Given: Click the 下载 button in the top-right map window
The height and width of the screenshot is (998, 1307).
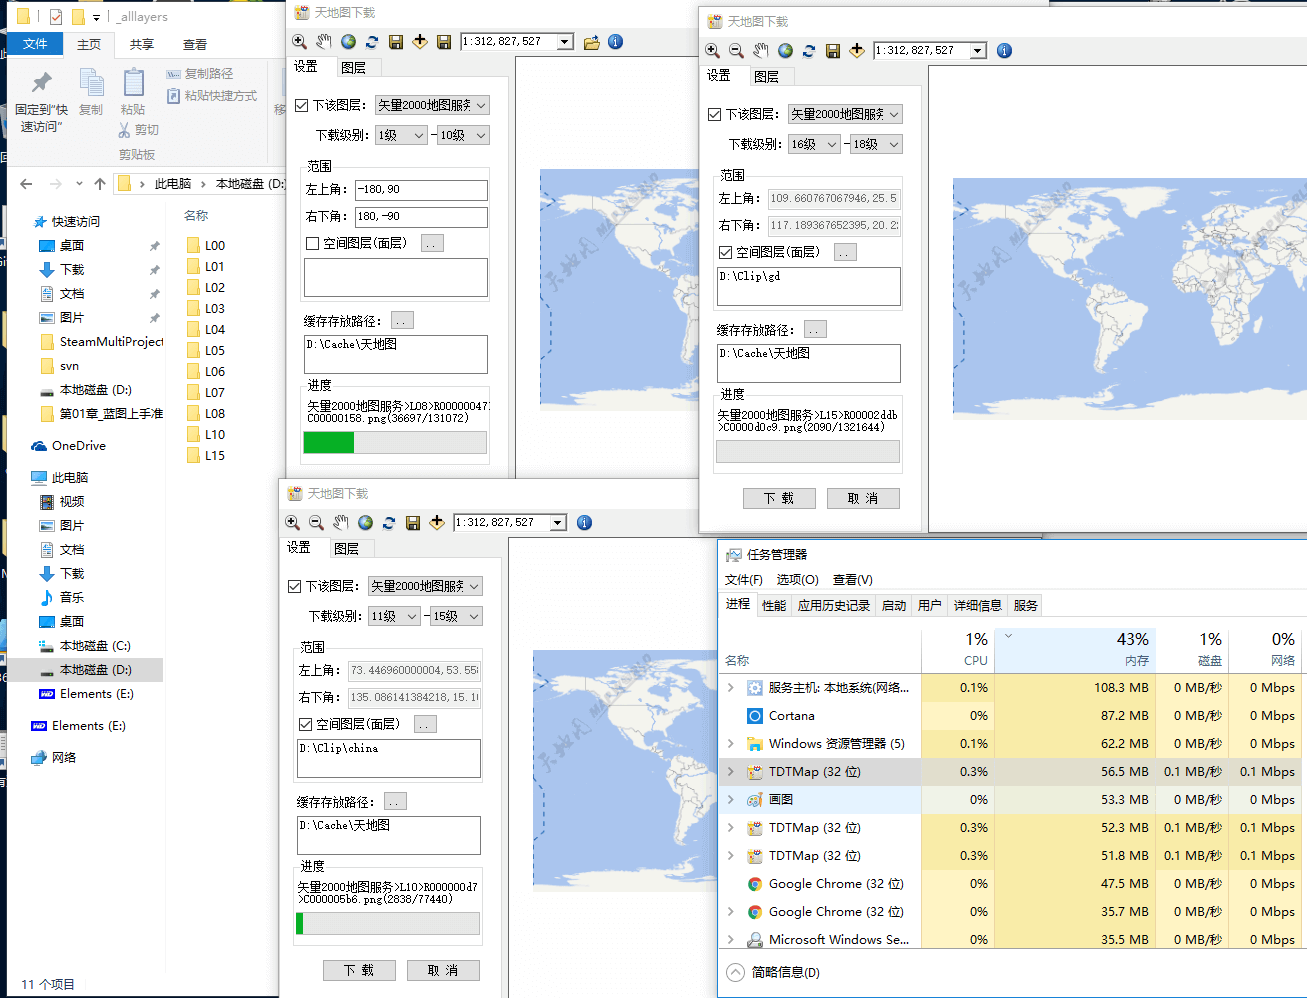Looking at the screenshot, I should [x=779, y=498].
